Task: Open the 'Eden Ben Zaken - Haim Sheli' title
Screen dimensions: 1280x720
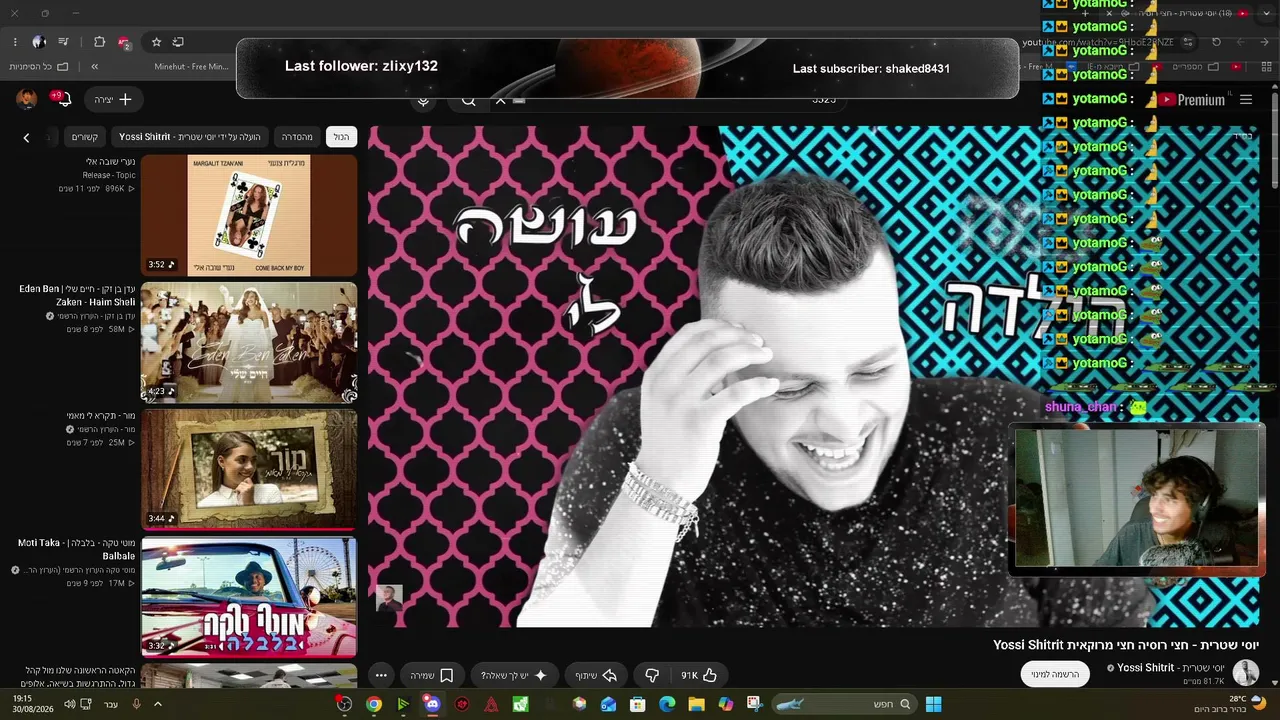Action: coord(77,295)
